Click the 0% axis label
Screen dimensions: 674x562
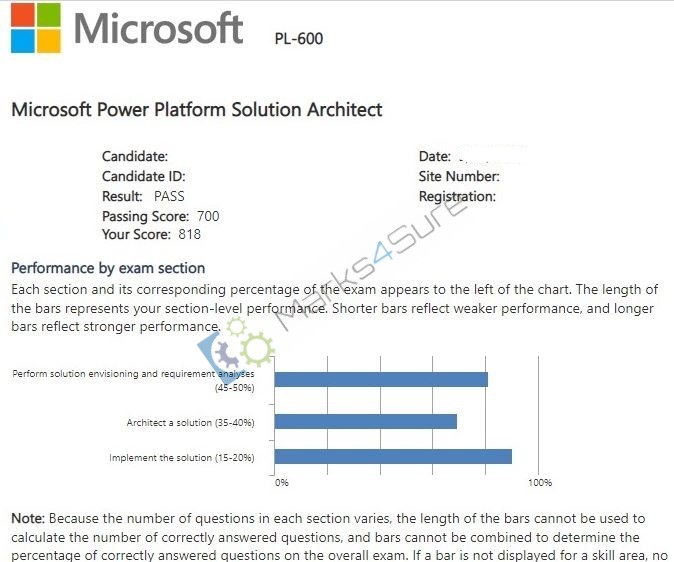(282, 482)
